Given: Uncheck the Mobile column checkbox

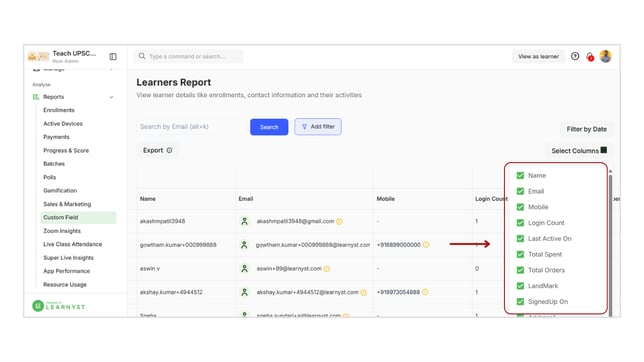Looking at the screenshot, I should (x=520, y=207).
